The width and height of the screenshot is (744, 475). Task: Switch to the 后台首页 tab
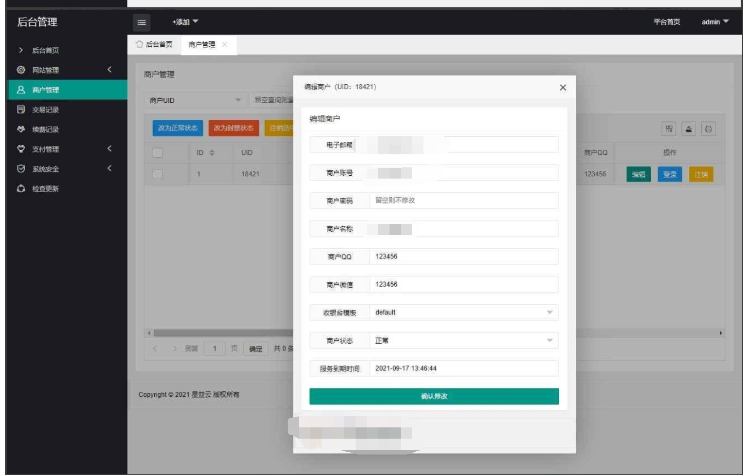pos(154,45)
